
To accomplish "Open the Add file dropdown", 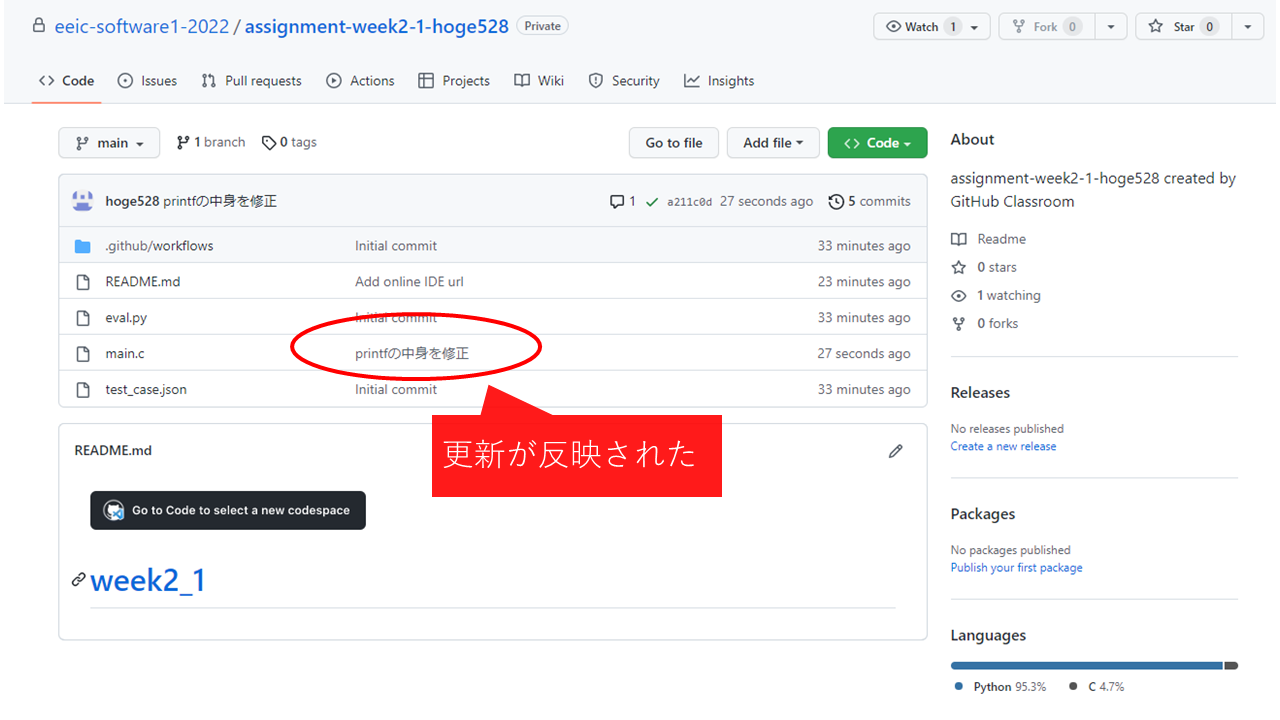I will tap(773, 143).
